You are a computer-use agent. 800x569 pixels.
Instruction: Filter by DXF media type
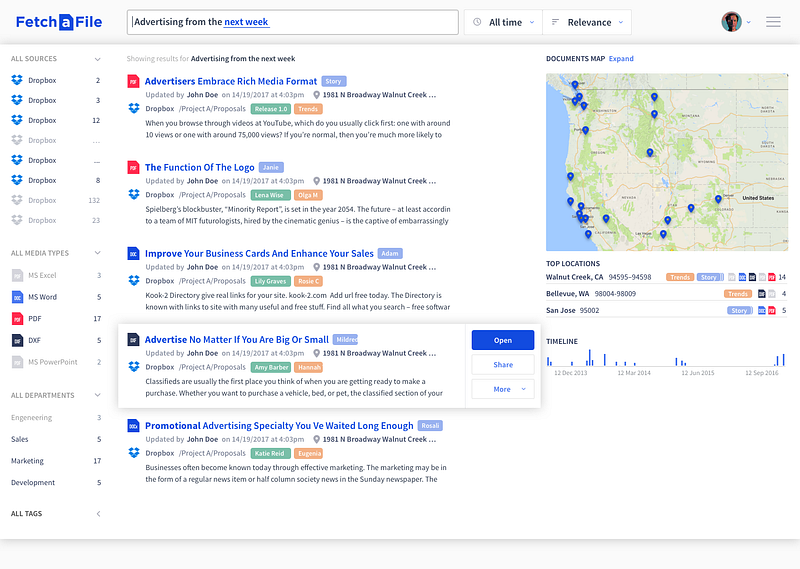(x=56, y=340)
